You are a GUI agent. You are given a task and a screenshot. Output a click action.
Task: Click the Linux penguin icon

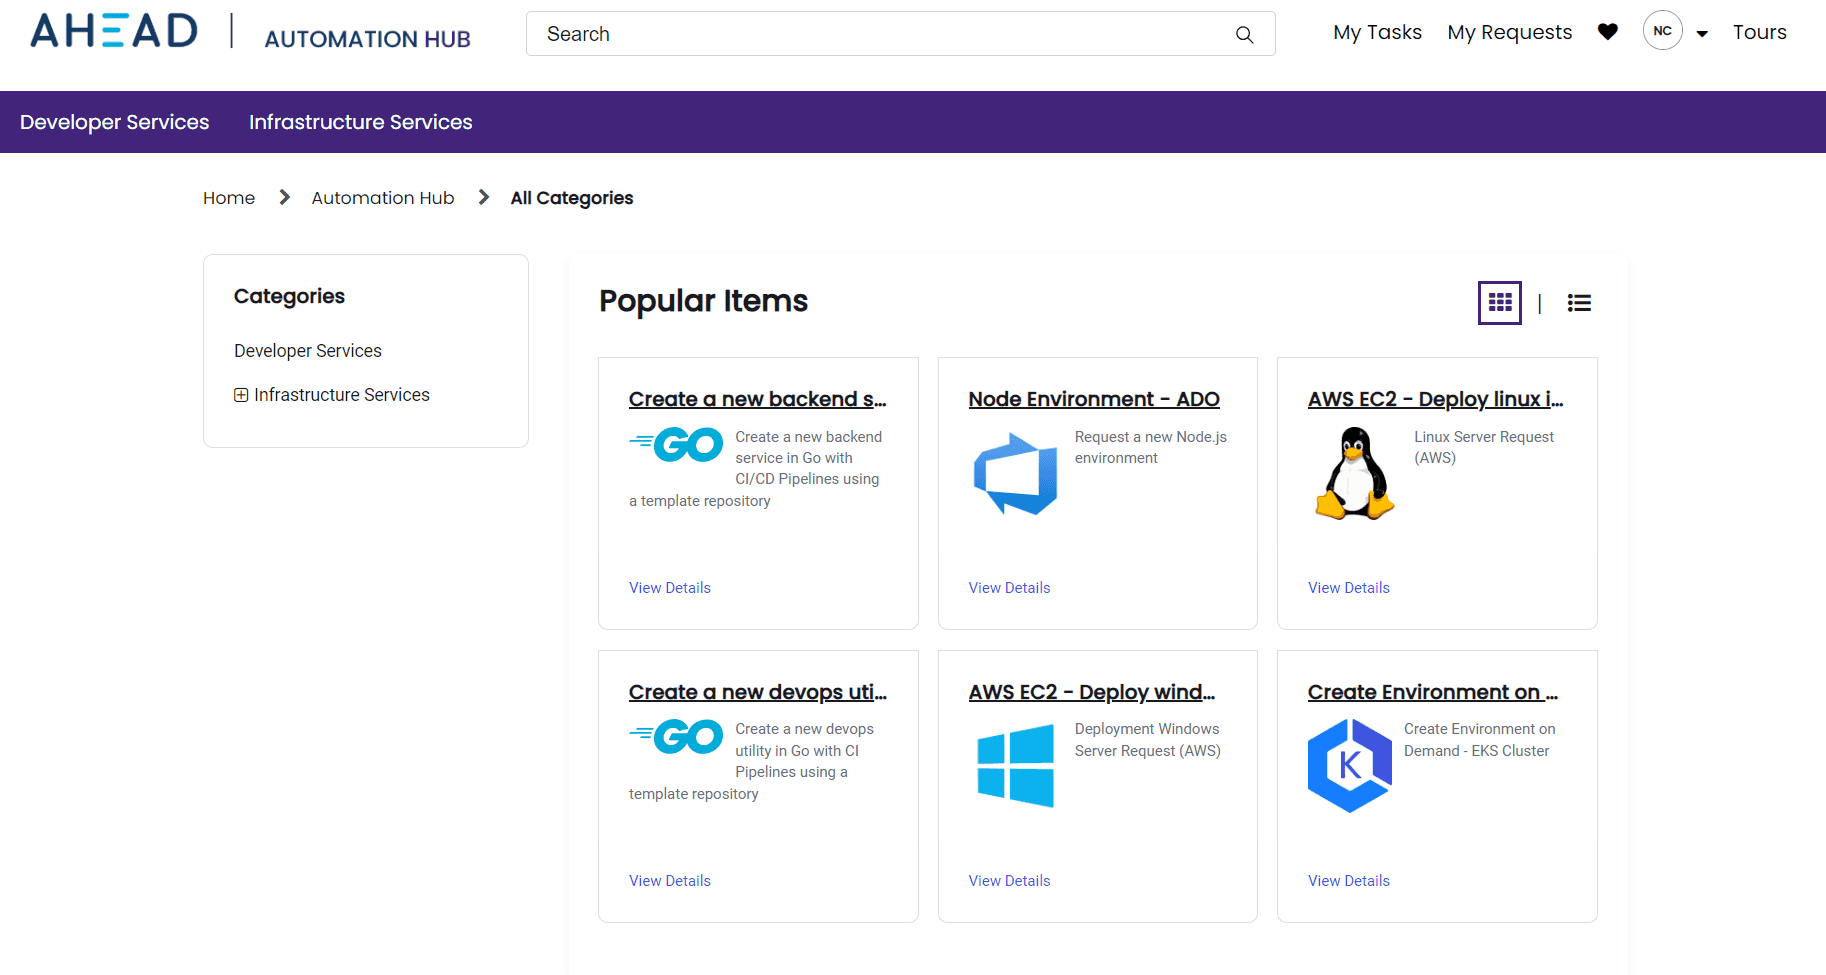[x=1354, y=473]
